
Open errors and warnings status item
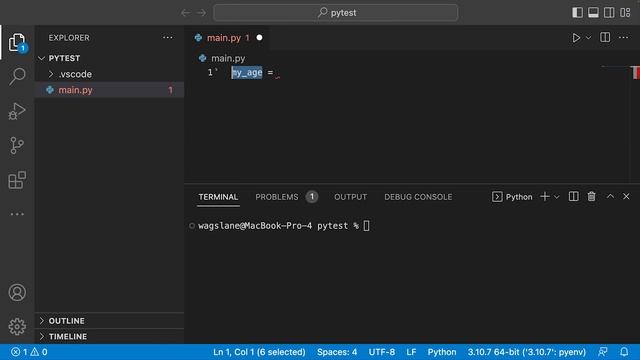click(x=29, y=352)
